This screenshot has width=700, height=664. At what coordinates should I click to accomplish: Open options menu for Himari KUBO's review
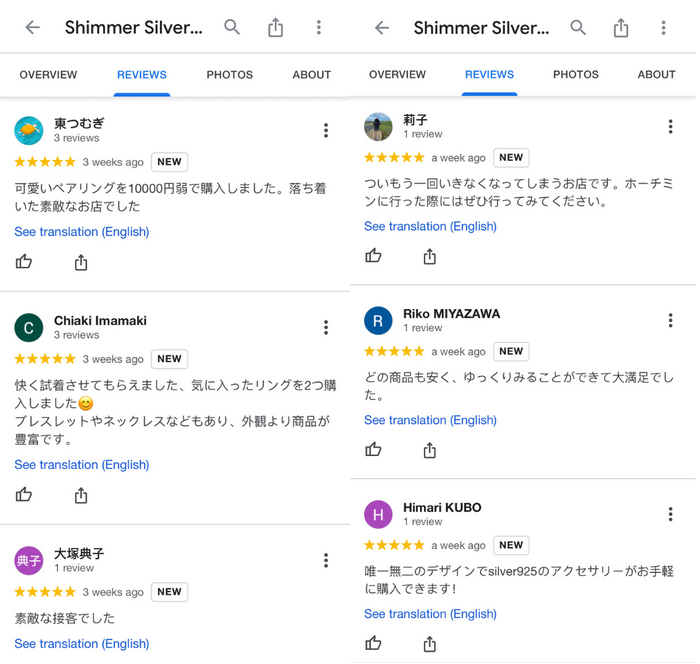[x=670, y=514]
